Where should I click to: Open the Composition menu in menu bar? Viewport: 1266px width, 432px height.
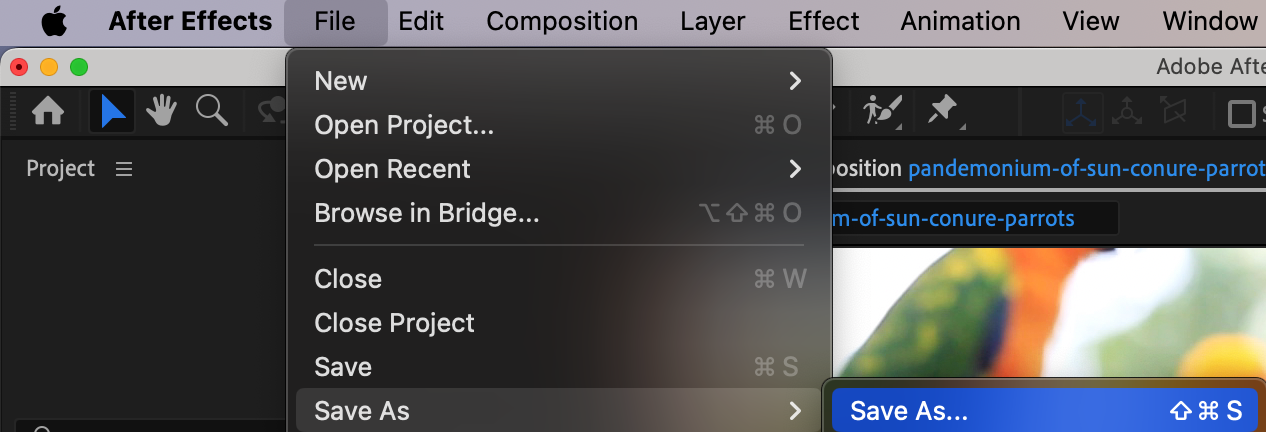click(x=562, y=21)
